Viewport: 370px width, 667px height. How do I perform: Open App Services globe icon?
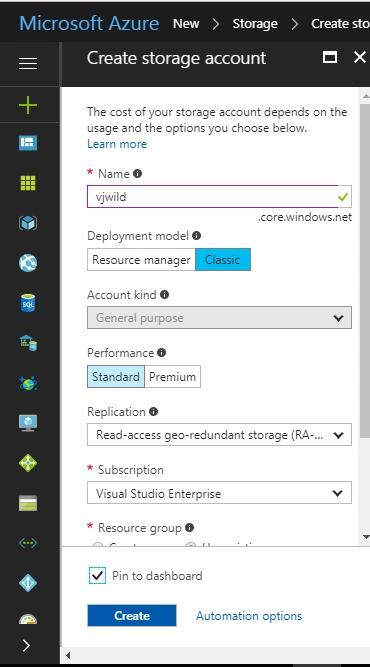click(x=28, y=263)
